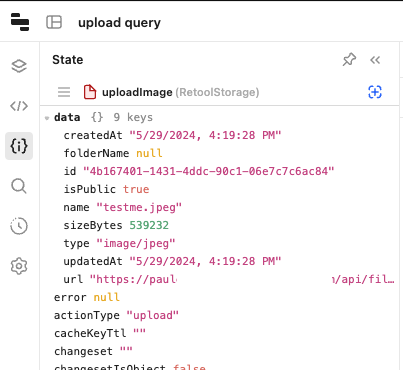Image resolution: width=403 pixels, height=370 pixels.
Task: Click the red uploadImage file icon
Action: point(90,92)
